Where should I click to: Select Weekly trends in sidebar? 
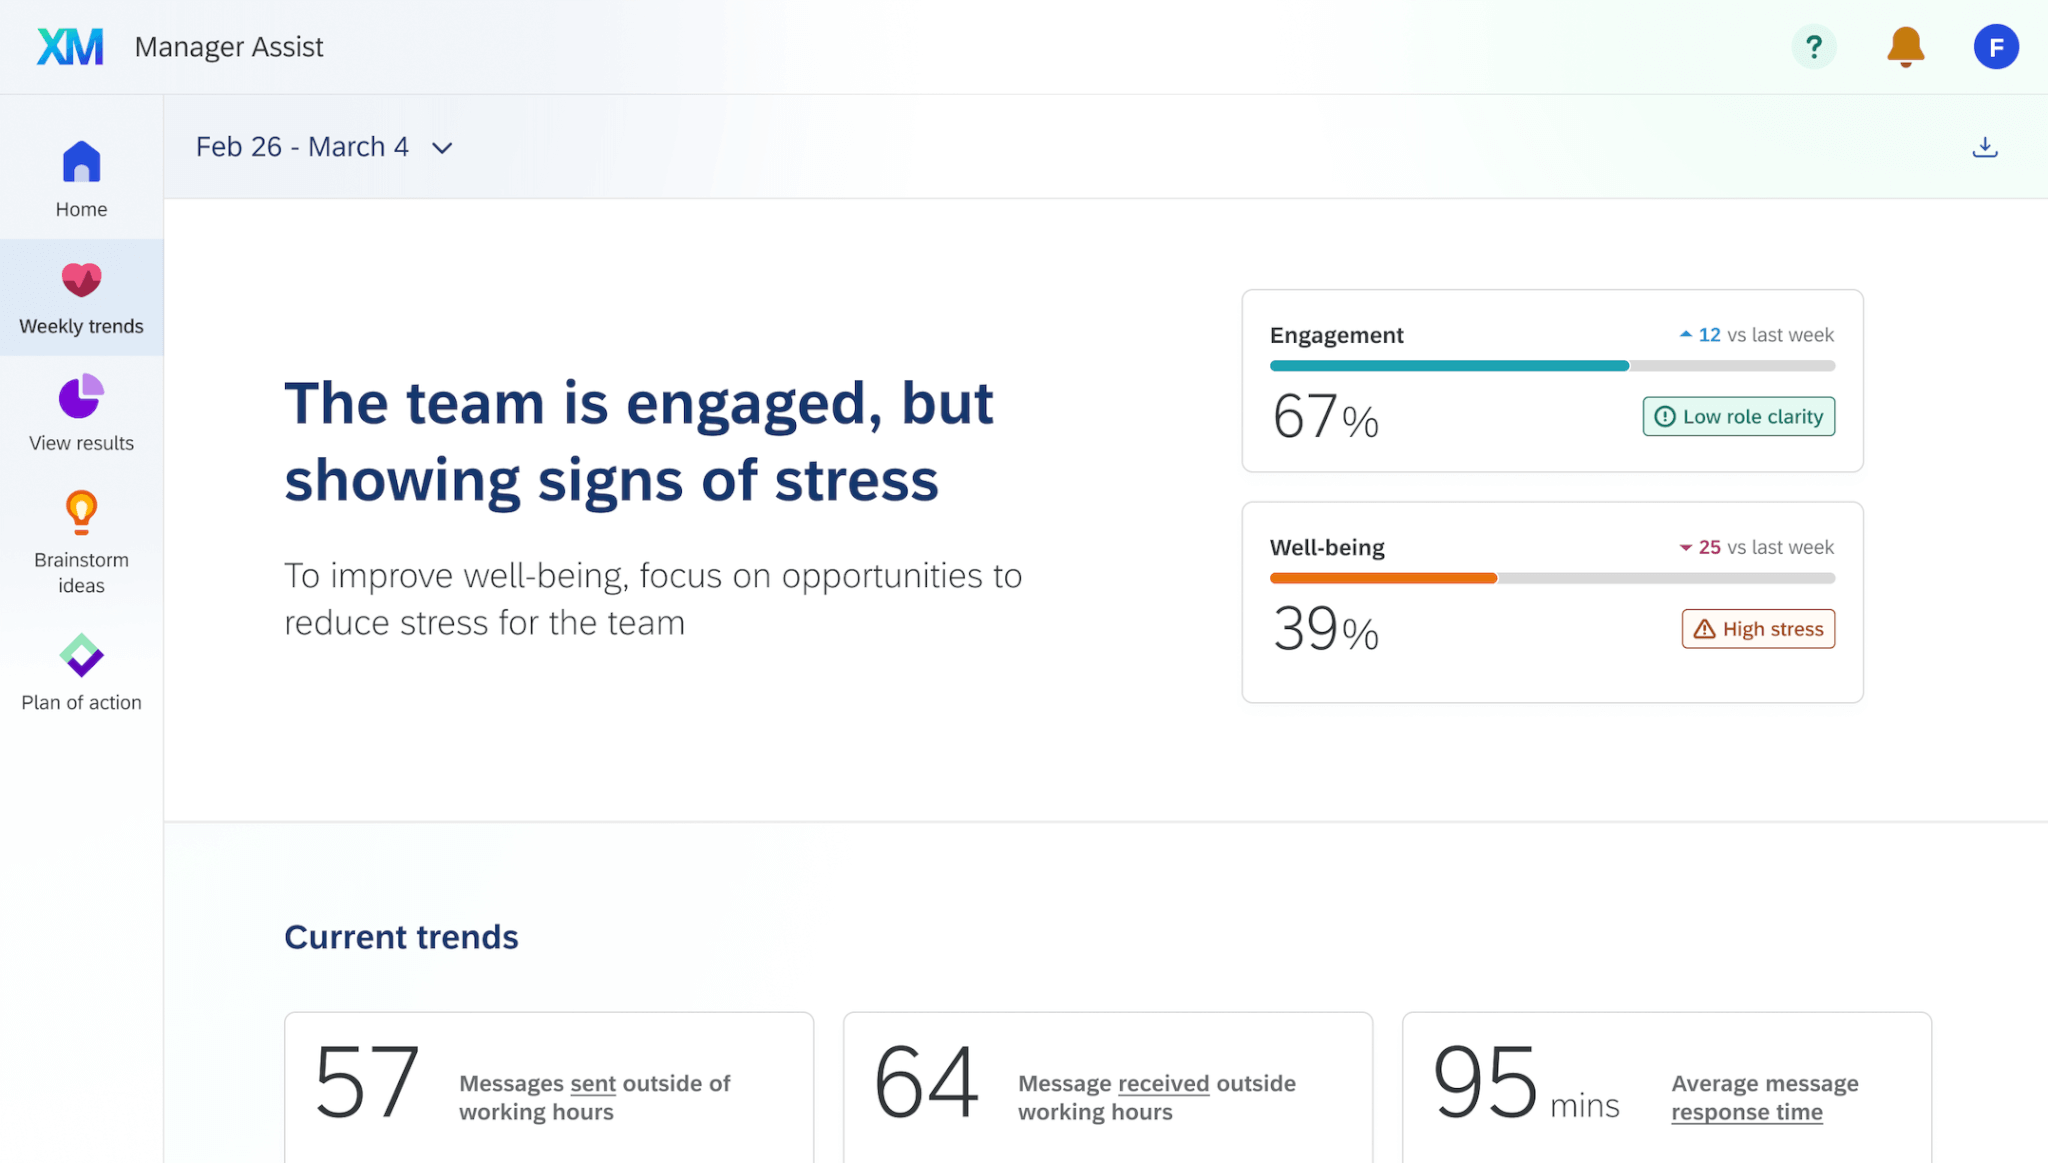pyautogui.click(x=81, y=297)
